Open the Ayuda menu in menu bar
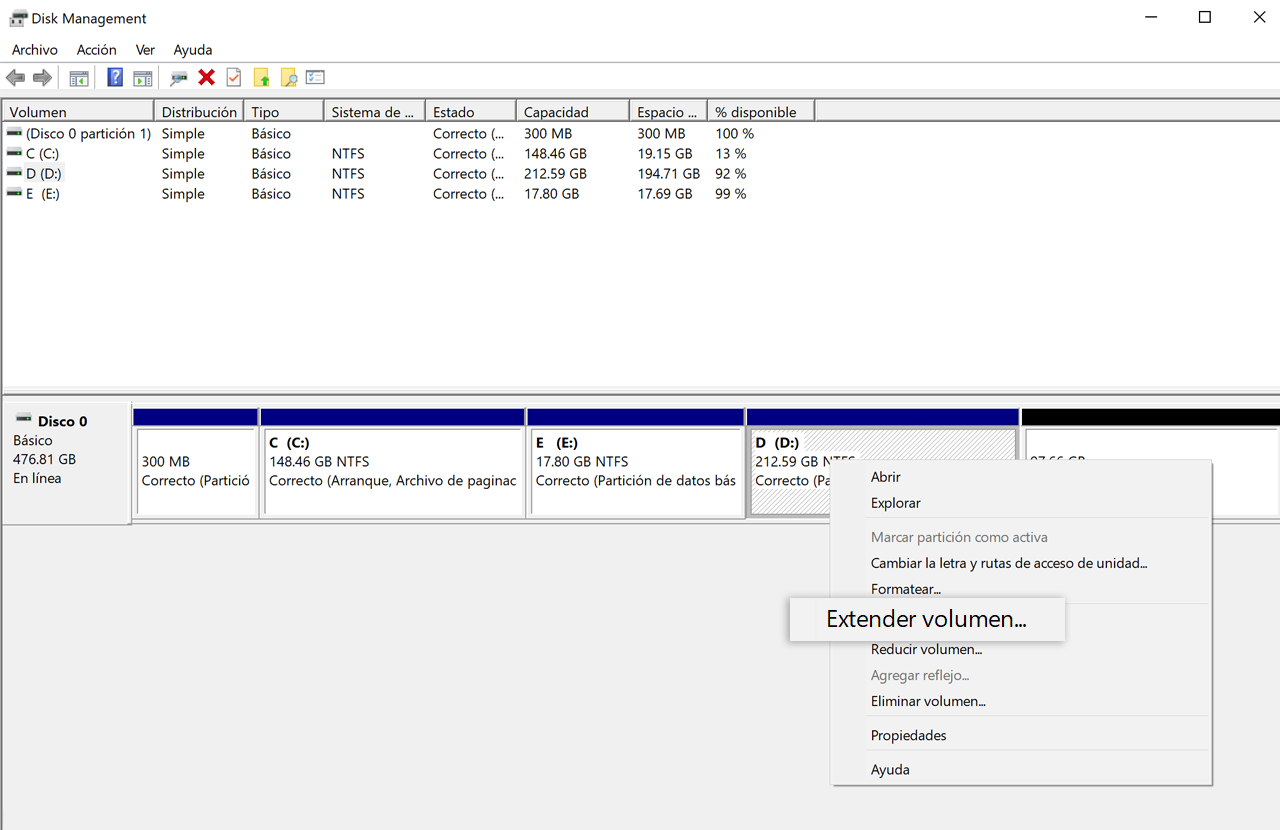Screen dimensions: 1280x830 coord(193,49)
